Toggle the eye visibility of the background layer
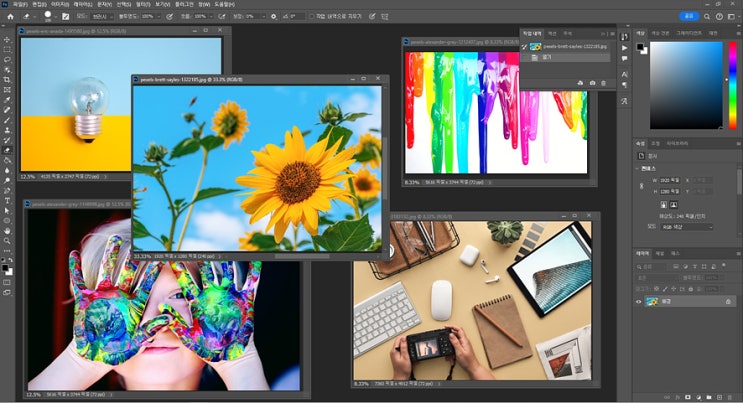This screenshot has height=403, width=743. click(x=640, y=301)
